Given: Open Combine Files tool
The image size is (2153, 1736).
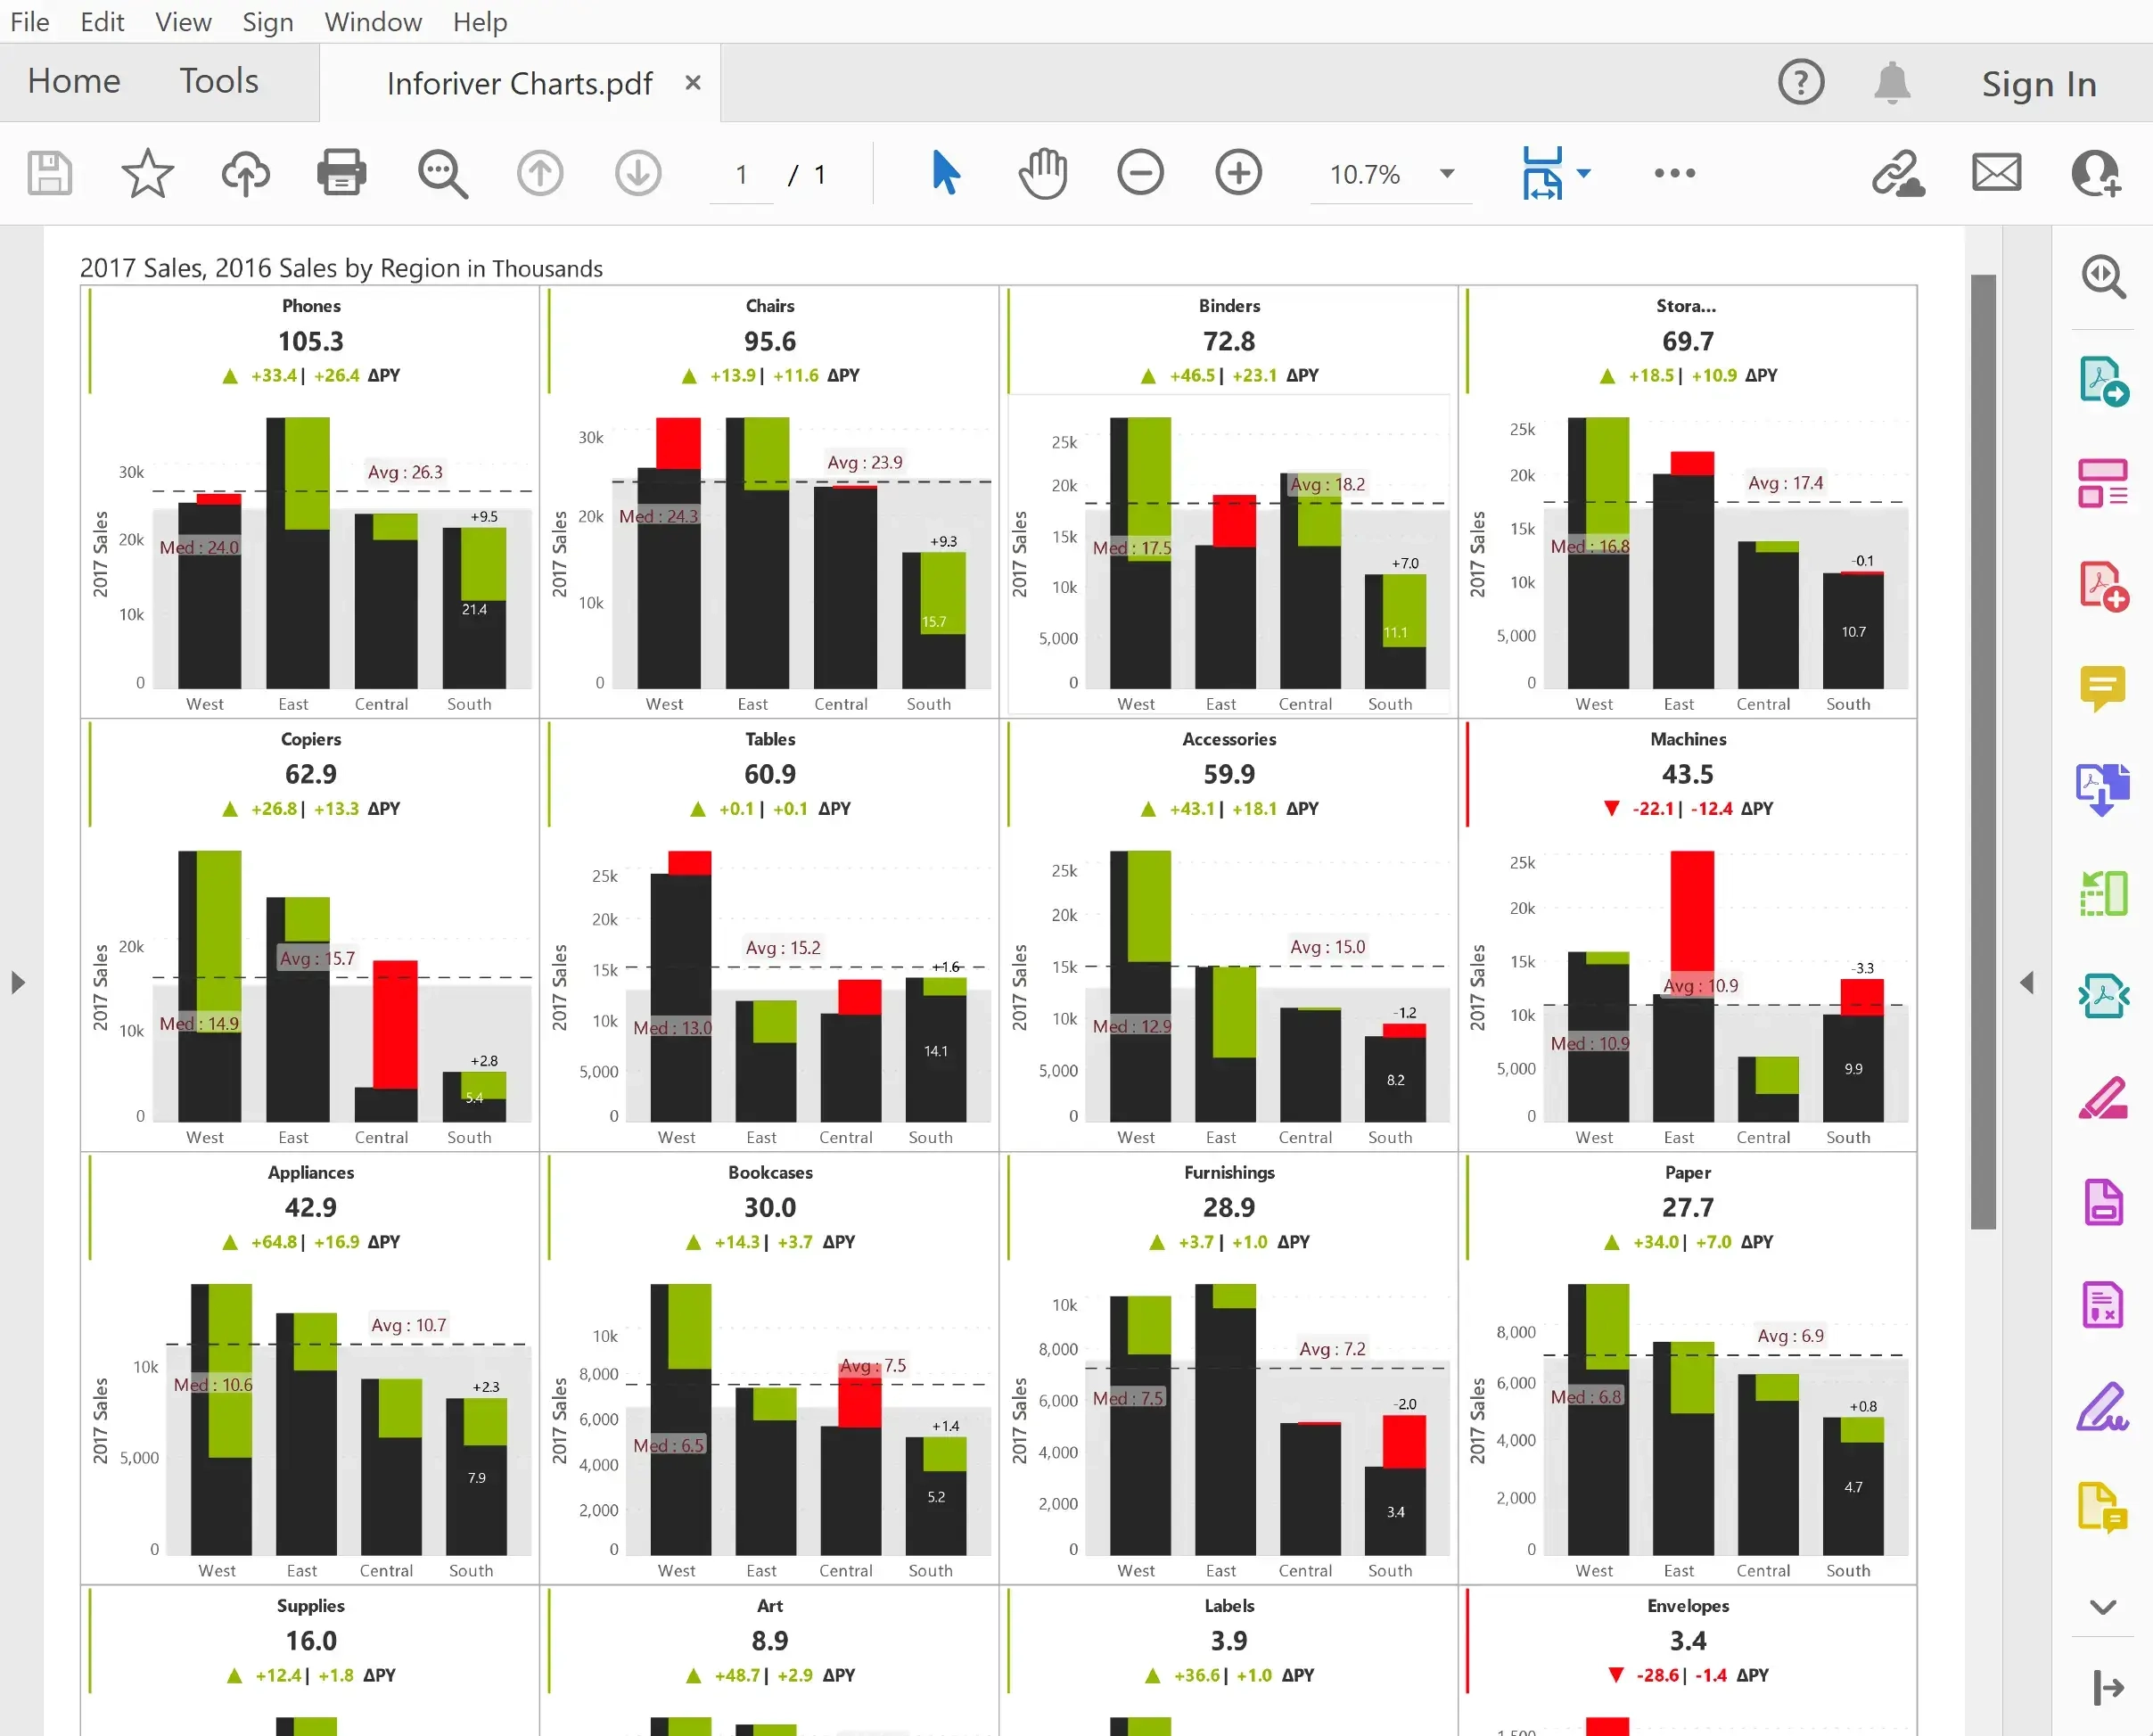Looking at the screenshot, I should pyautogui.click(x=2103, y=791).
